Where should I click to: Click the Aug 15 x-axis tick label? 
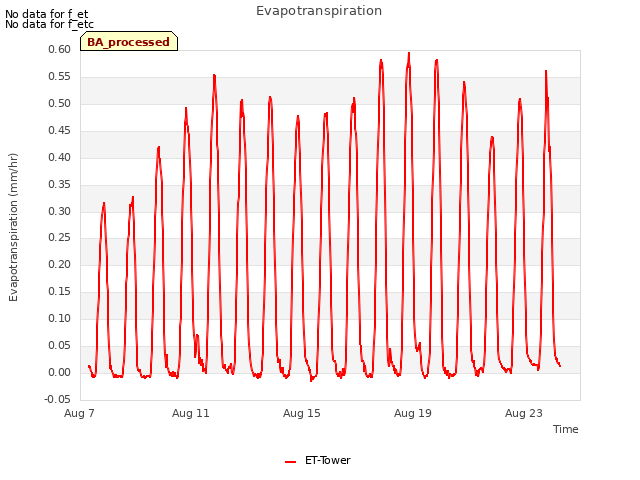click(302, 413)
